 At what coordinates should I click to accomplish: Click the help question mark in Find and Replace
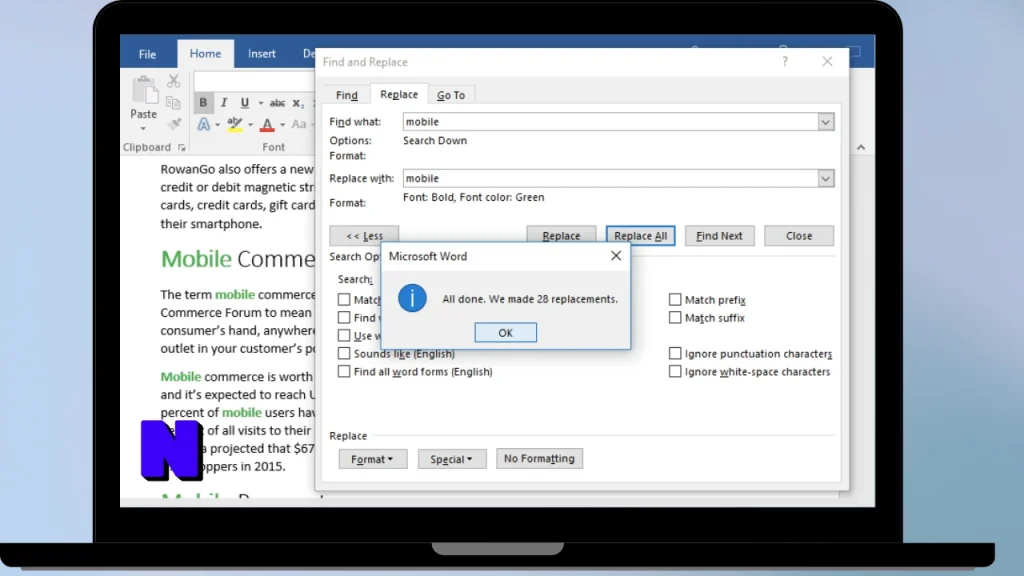[785, 61]
